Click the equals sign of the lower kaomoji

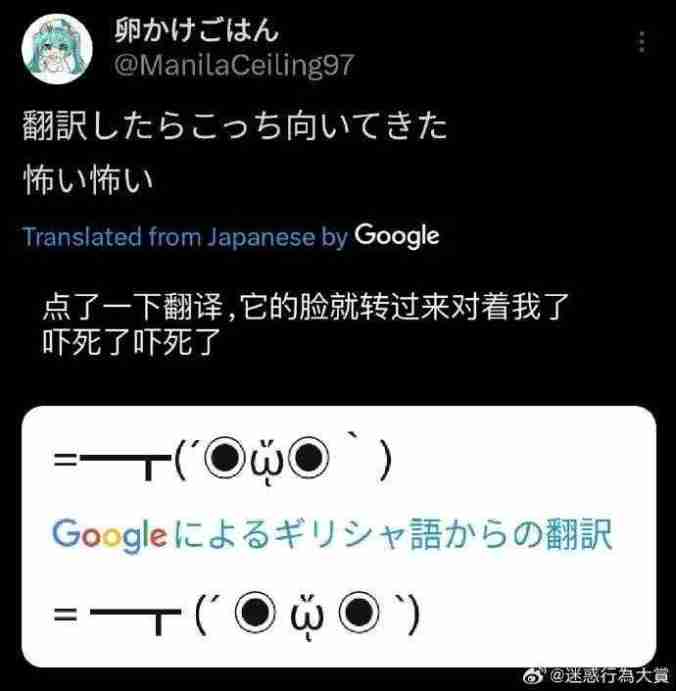(66, 613)
